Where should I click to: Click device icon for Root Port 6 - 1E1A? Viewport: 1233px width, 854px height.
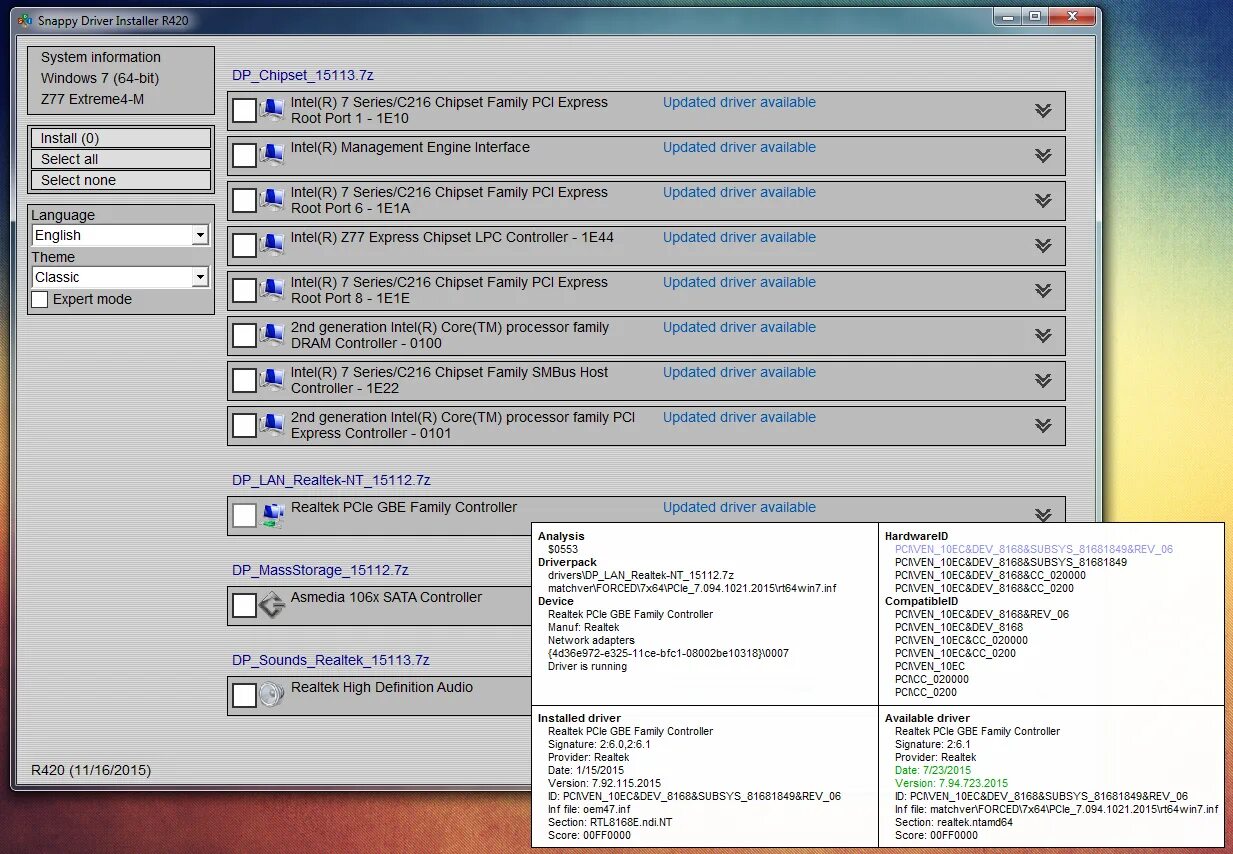272,200
